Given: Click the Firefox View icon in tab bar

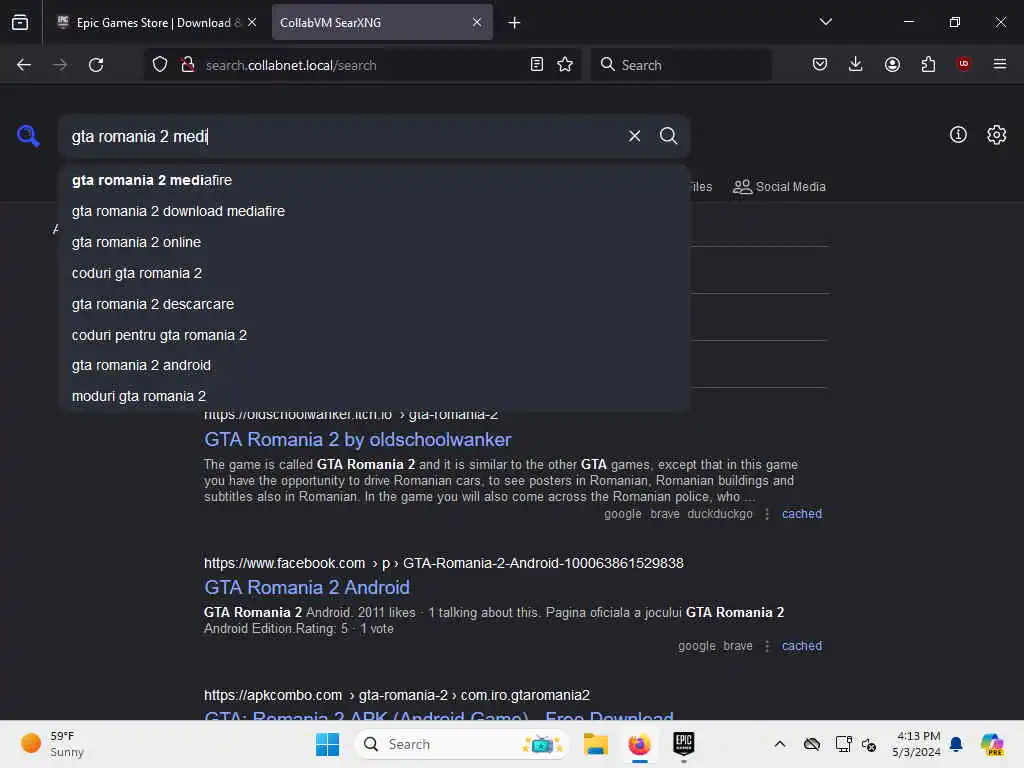Looking at the screenshot, I should [x=20, y=22].
